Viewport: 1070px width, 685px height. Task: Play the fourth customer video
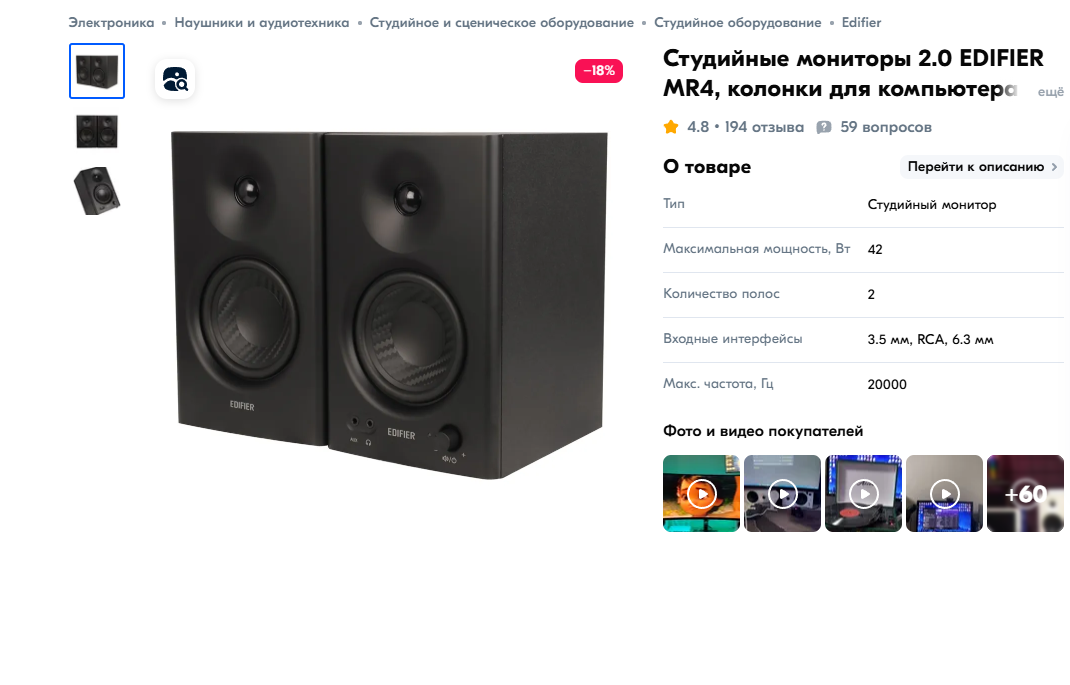click(944, 493)
